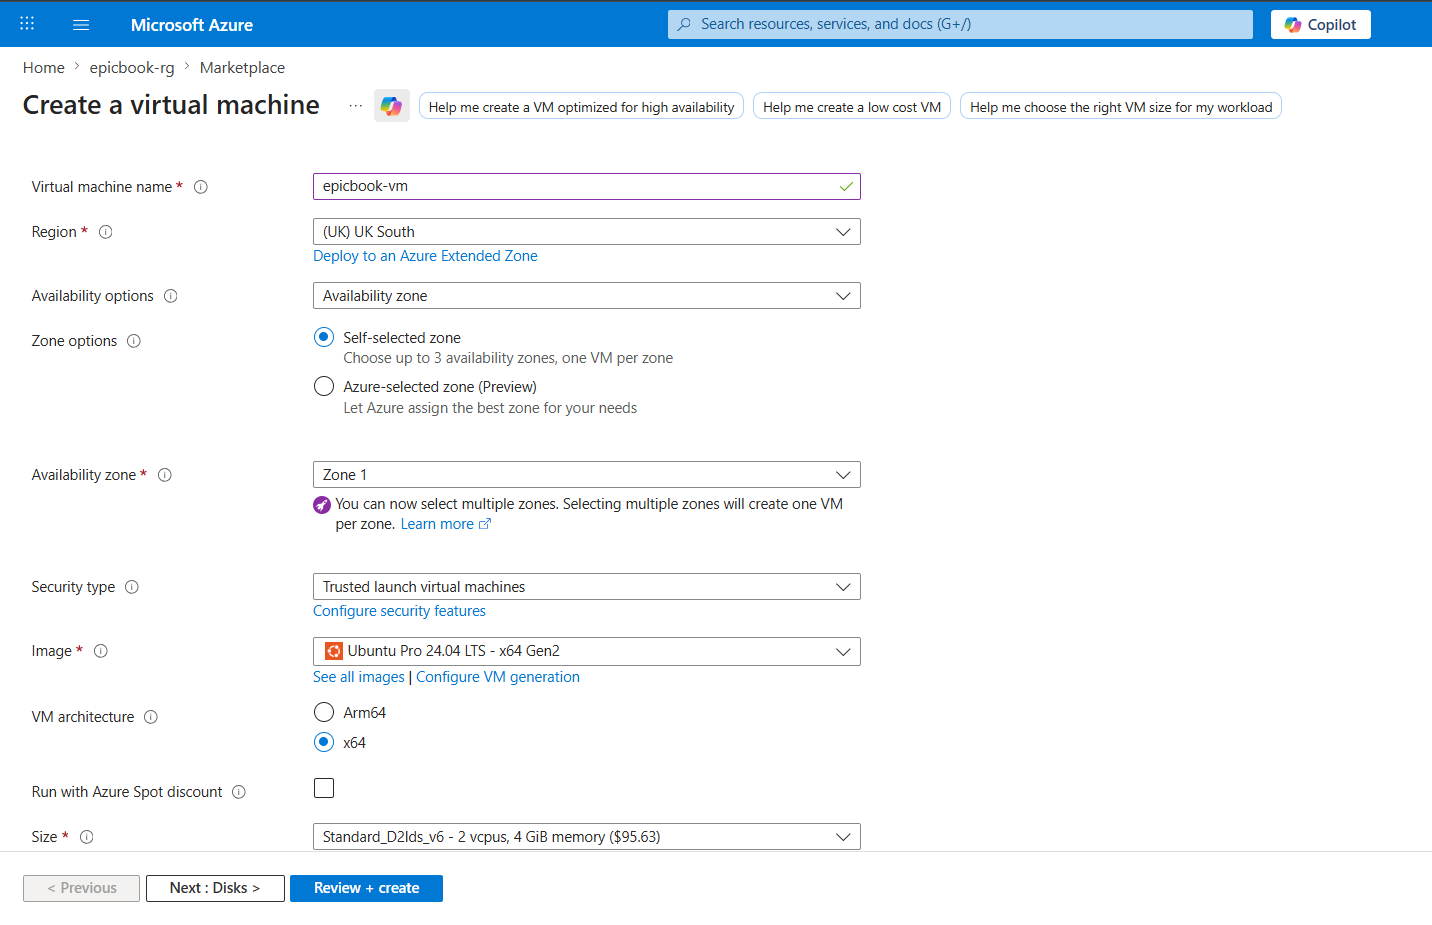Enable Run with Azure Spot discount
Screen dimensions: 1432x925
[324, 788]
